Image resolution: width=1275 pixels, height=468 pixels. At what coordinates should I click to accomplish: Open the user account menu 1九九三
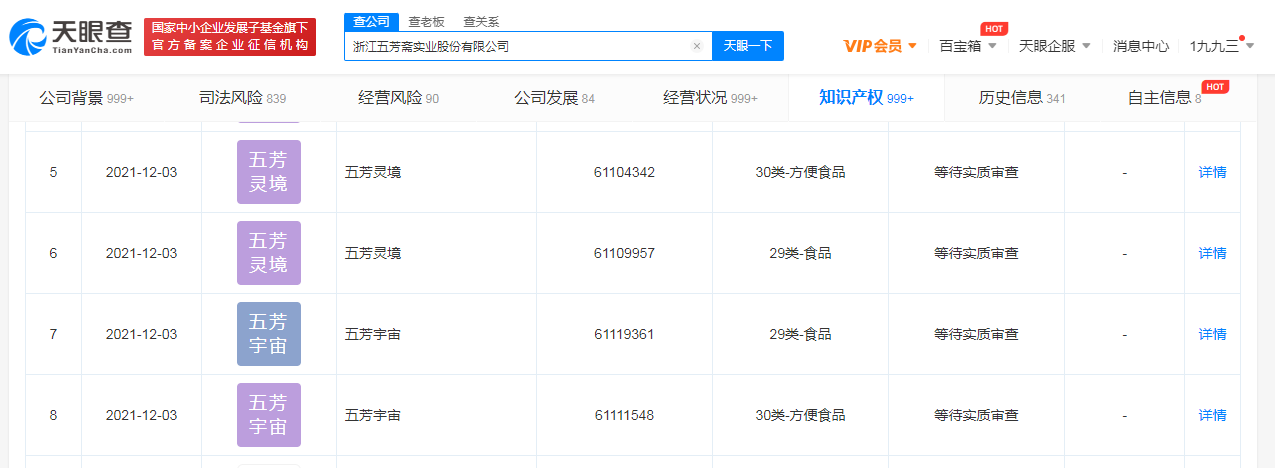(1222, 46)
